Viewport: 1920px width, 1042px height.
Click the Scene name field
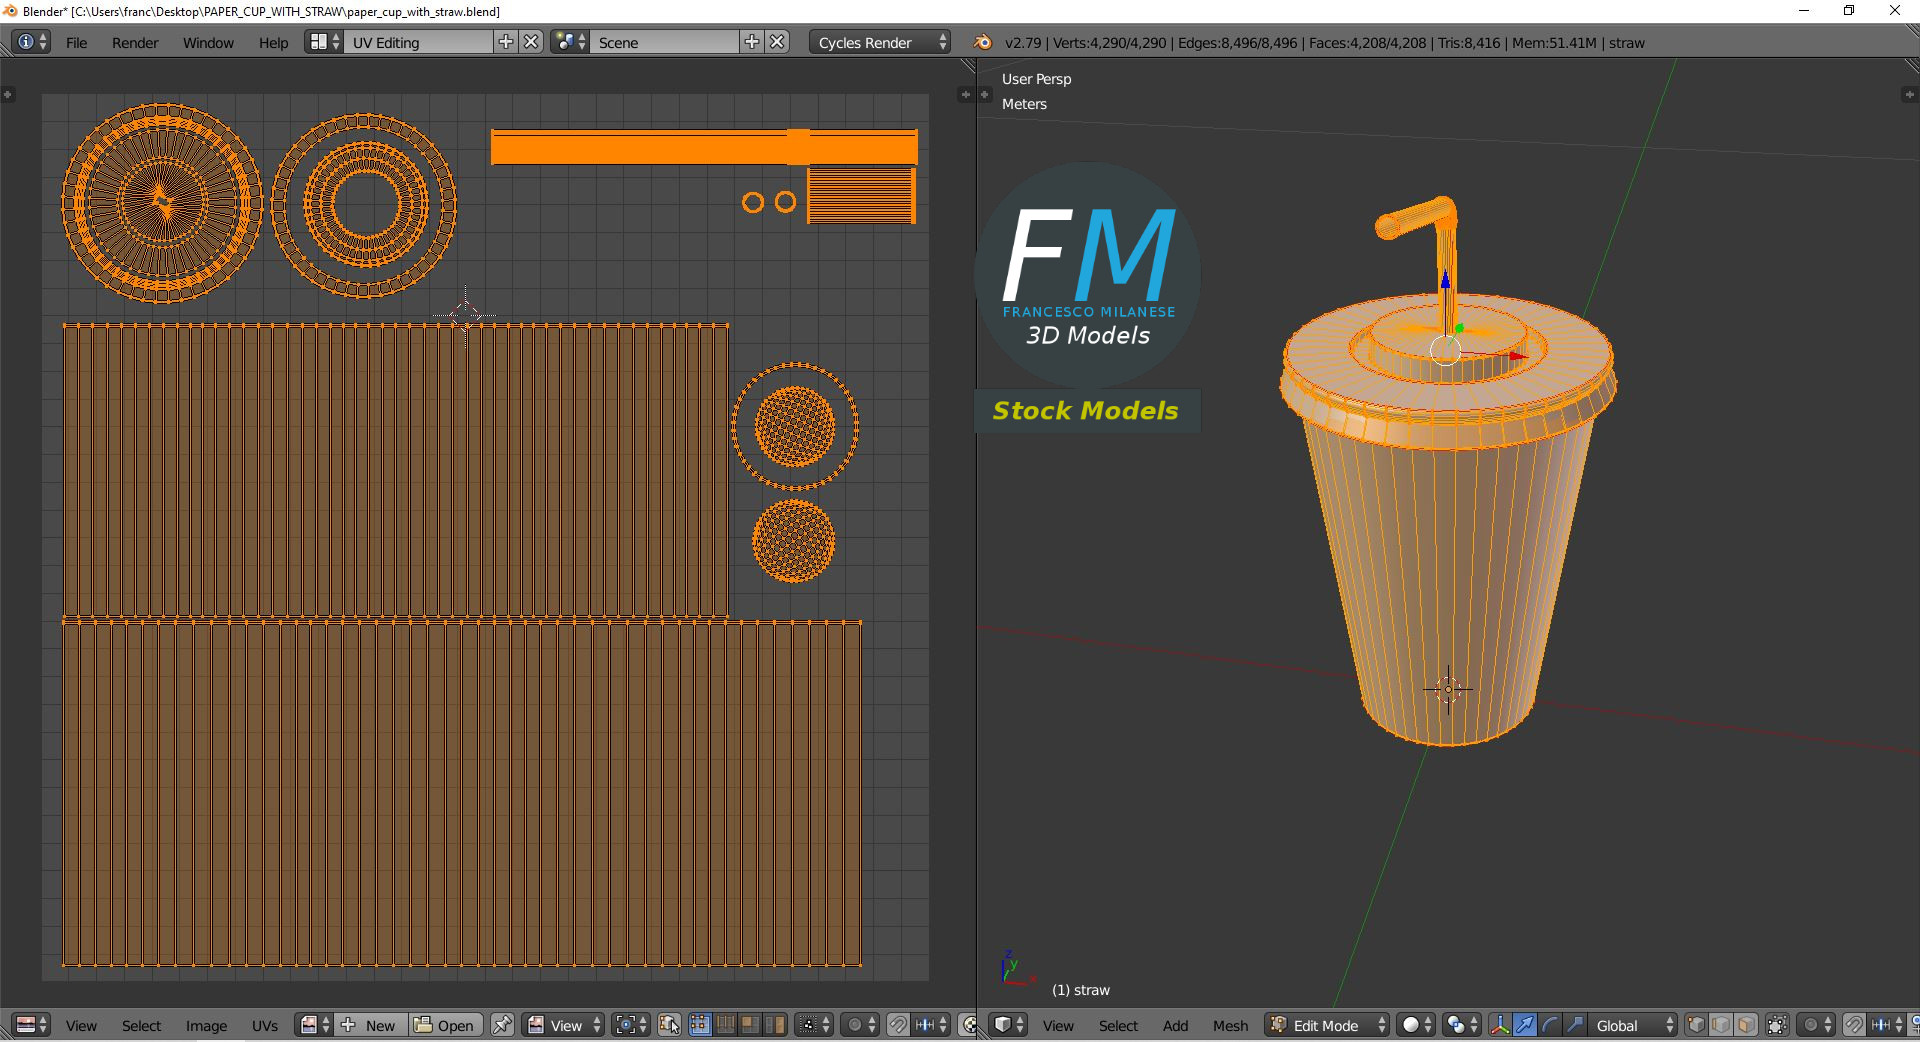[x=665, y=42]
